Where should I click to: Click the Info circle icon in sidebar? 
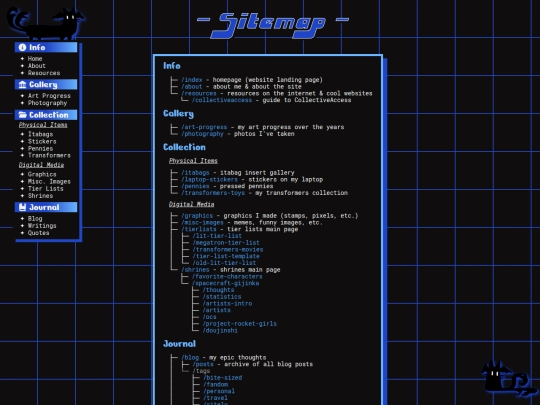(22, 47)
